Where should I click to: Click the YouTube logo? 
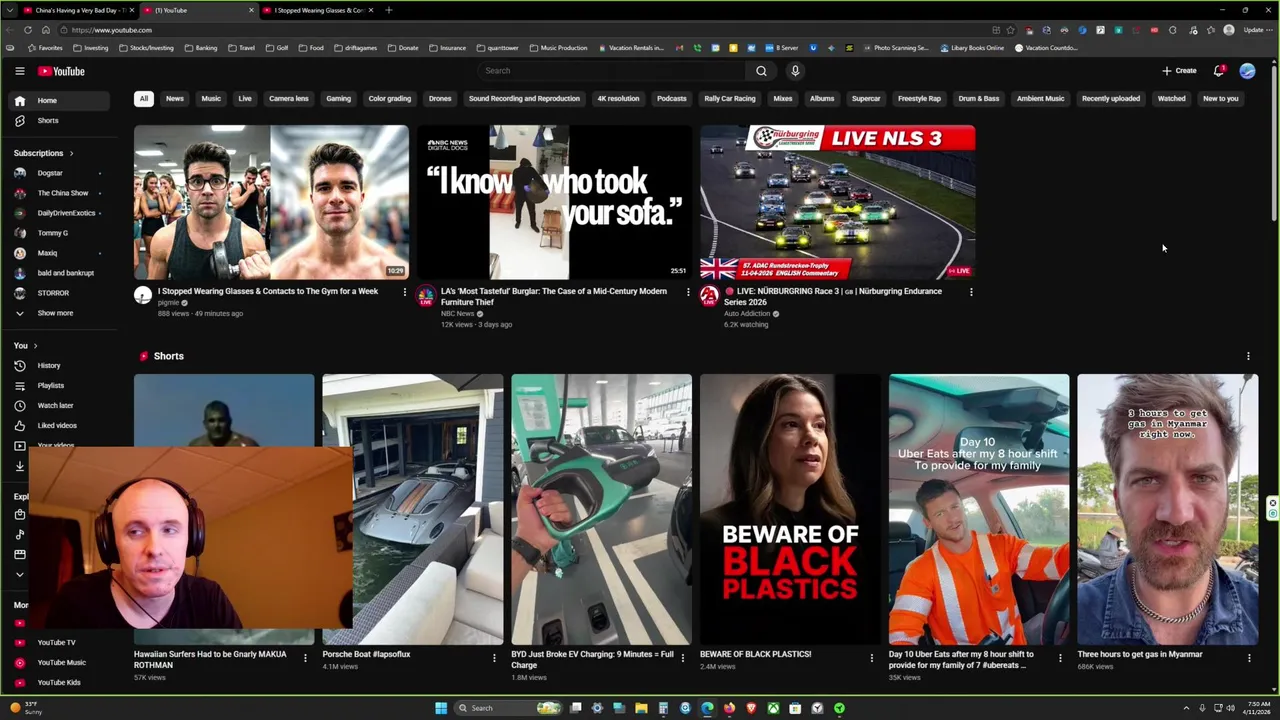coord(61,71)
